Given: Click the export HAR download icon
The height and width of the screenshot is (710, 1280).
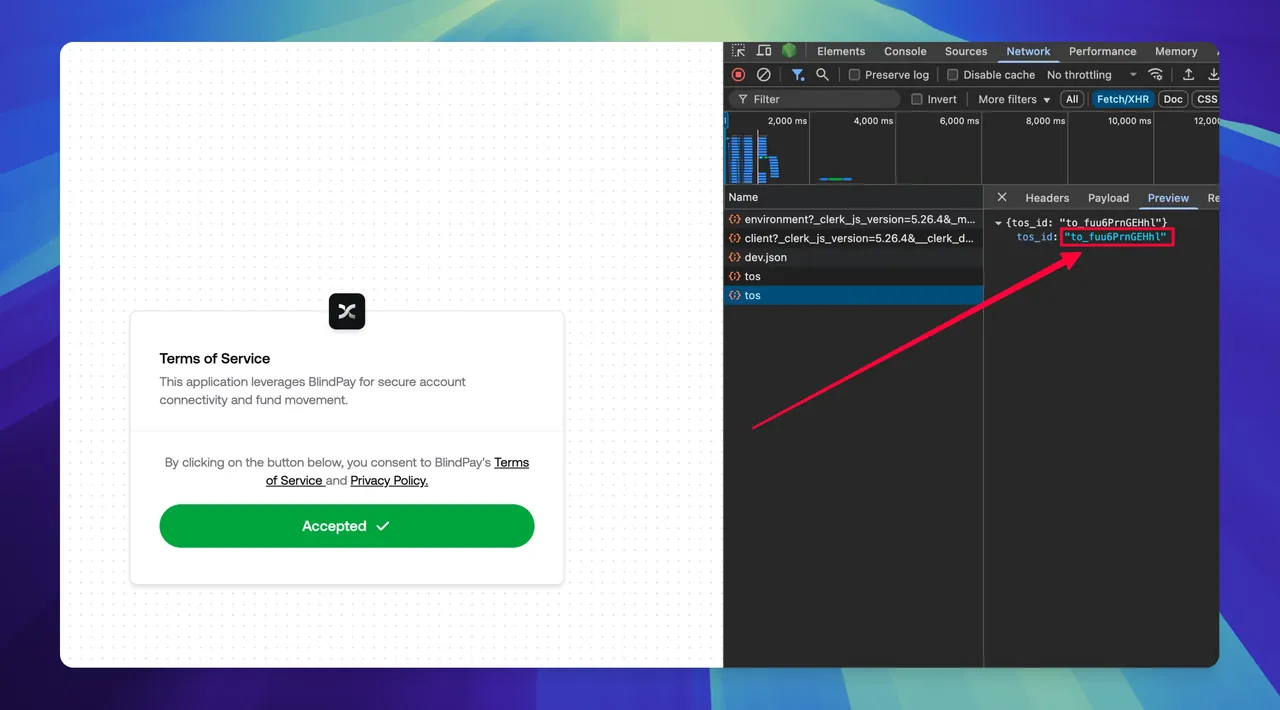Looking at the screenshot, I should click(x=1213, y=75).
